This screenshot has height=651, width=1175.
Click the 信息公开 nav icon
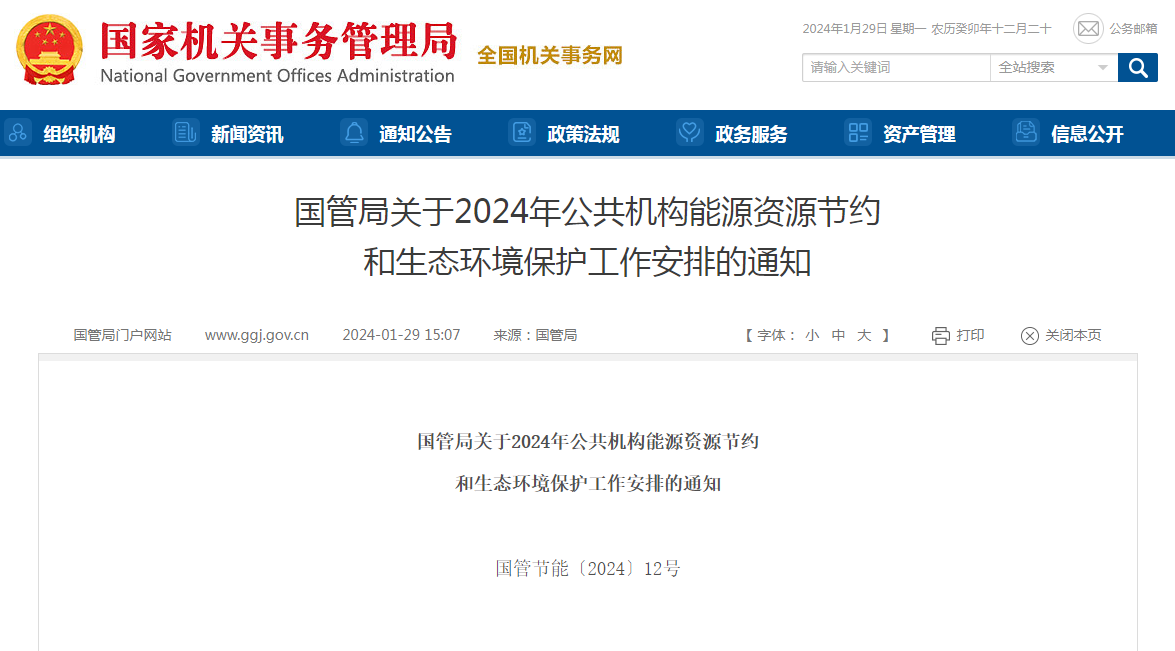coord(1025,133)
